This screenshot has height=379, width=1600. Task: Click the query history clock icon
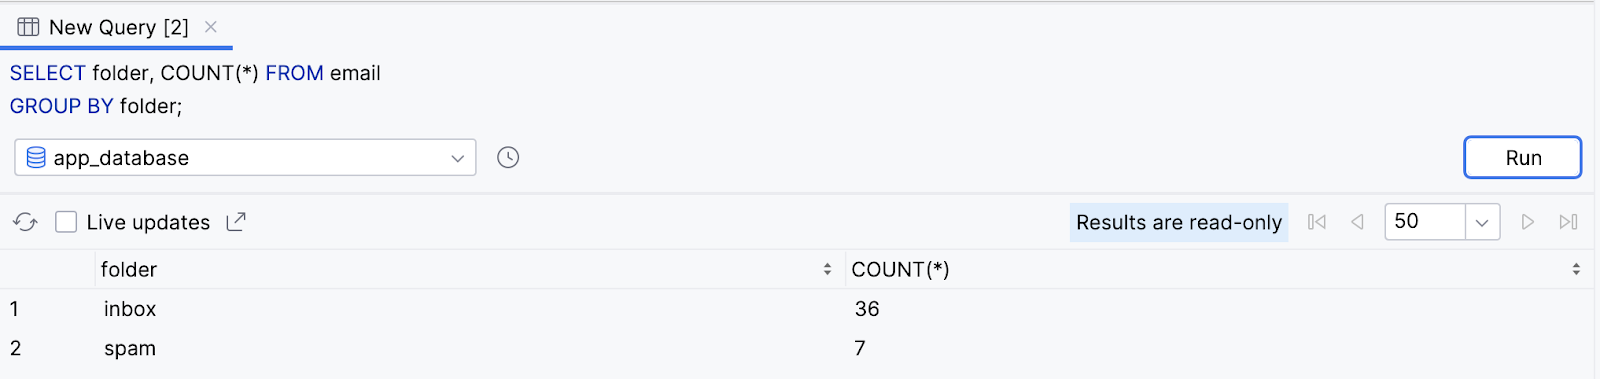[508, 158]
